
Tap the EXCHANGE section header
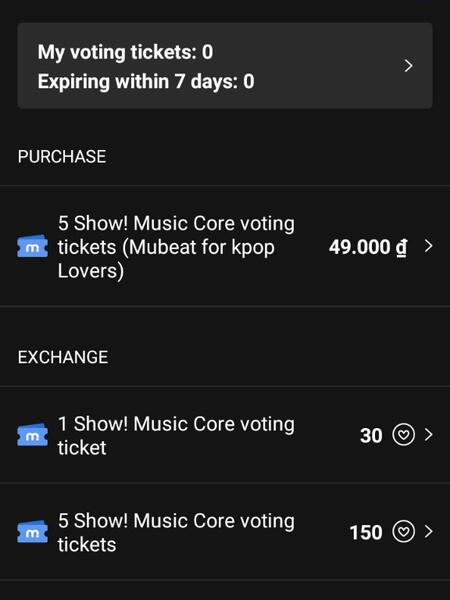pos(63,357)
